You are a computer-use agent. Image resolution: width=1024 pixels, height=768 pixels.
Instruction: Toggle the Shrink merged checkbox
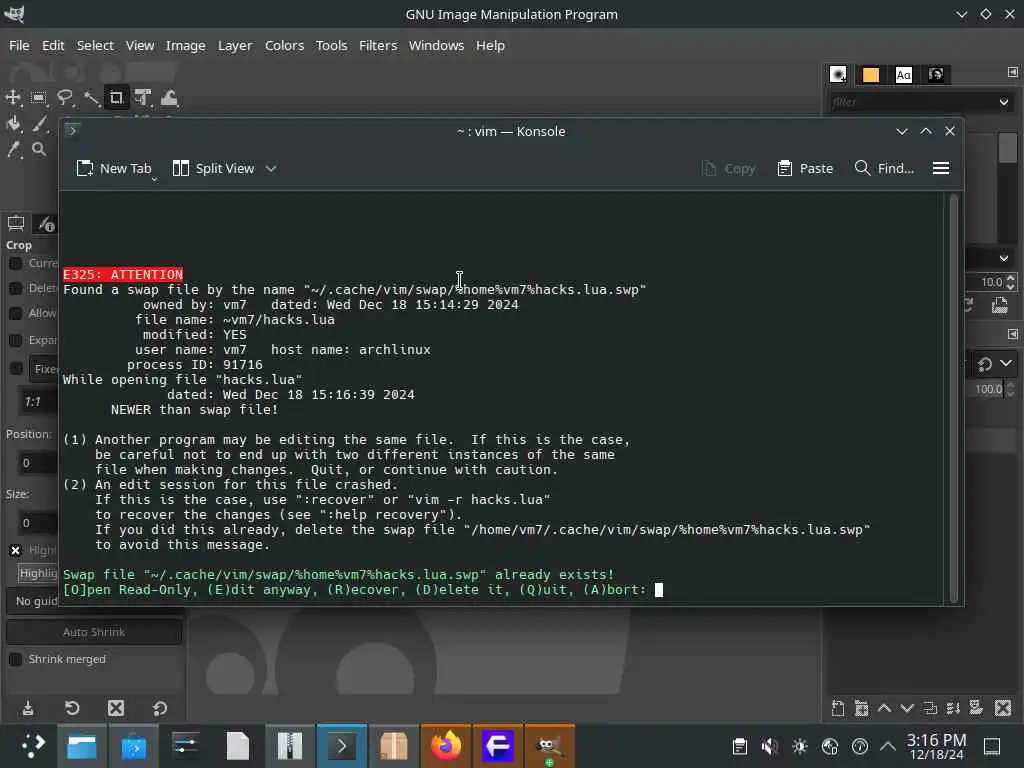[x=16, y=659]
